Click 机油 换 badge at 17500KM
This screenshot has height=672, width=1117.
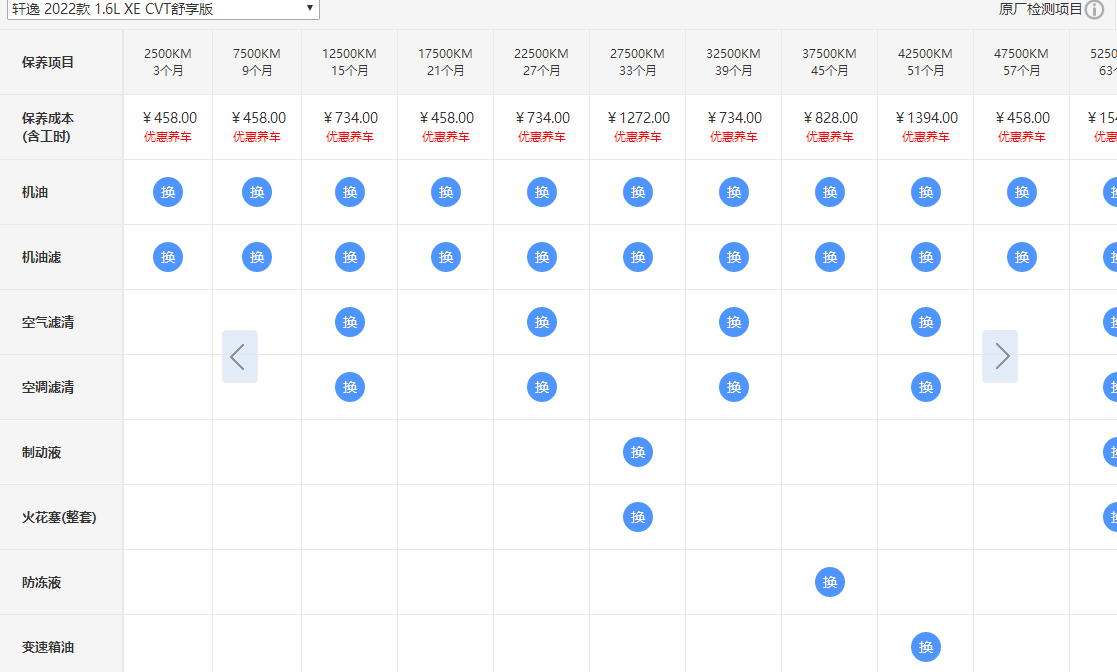446,192
